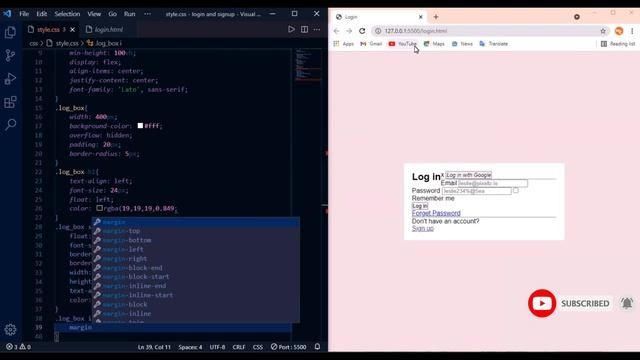Open the Reading list
Viewport: 640px width, 360px height.
(x=618, y=44)
